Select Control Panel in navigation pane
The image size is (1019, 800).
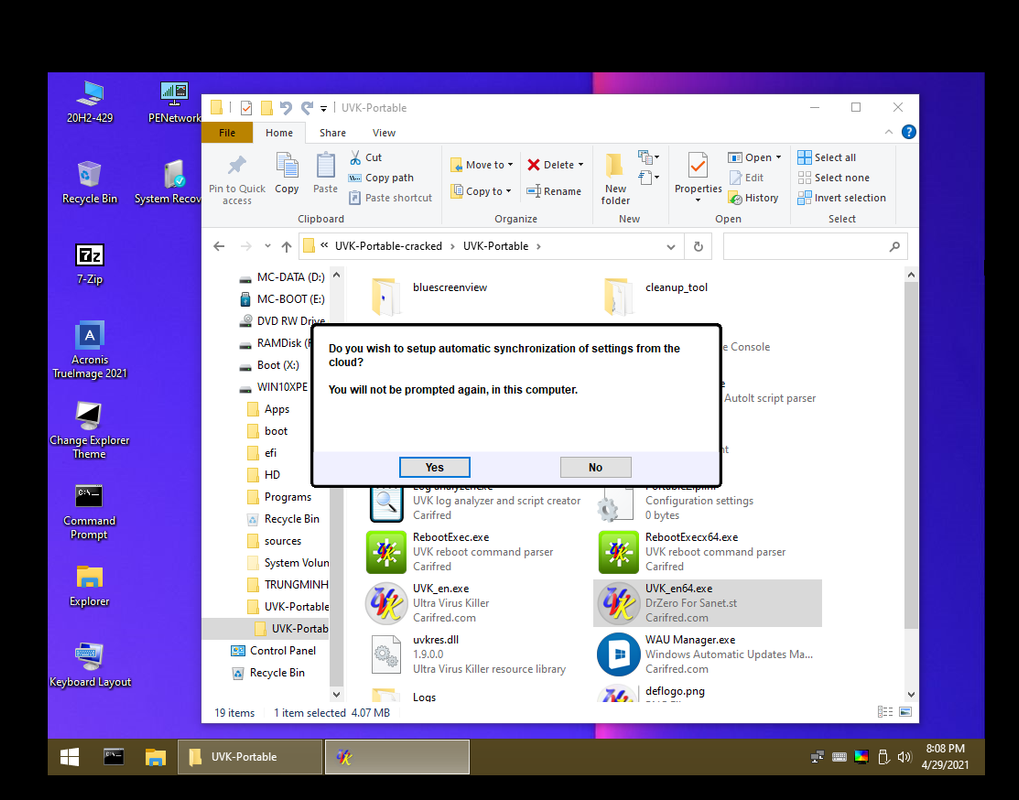tap(274, 651)
